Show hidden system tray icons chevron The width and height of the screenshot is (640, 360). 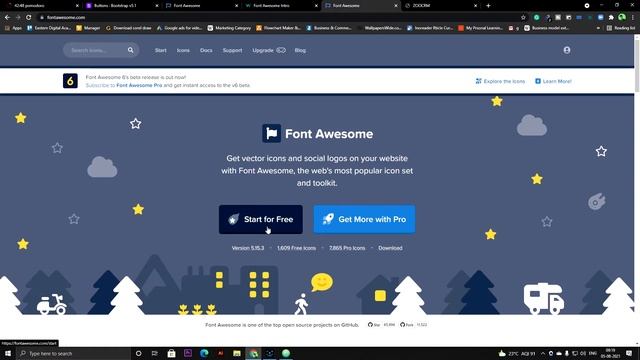(x=543, y=353)
